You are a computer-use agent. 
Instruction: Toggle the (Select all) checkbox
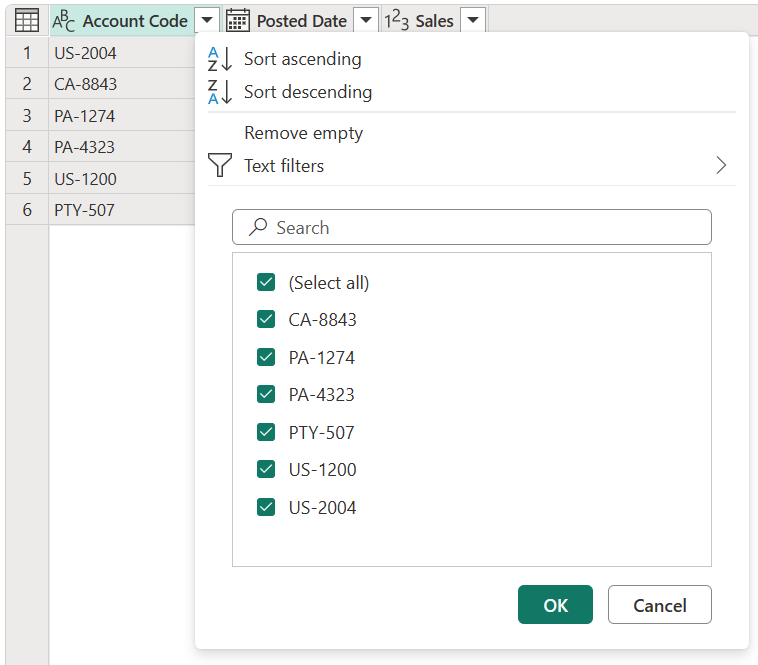266,282
